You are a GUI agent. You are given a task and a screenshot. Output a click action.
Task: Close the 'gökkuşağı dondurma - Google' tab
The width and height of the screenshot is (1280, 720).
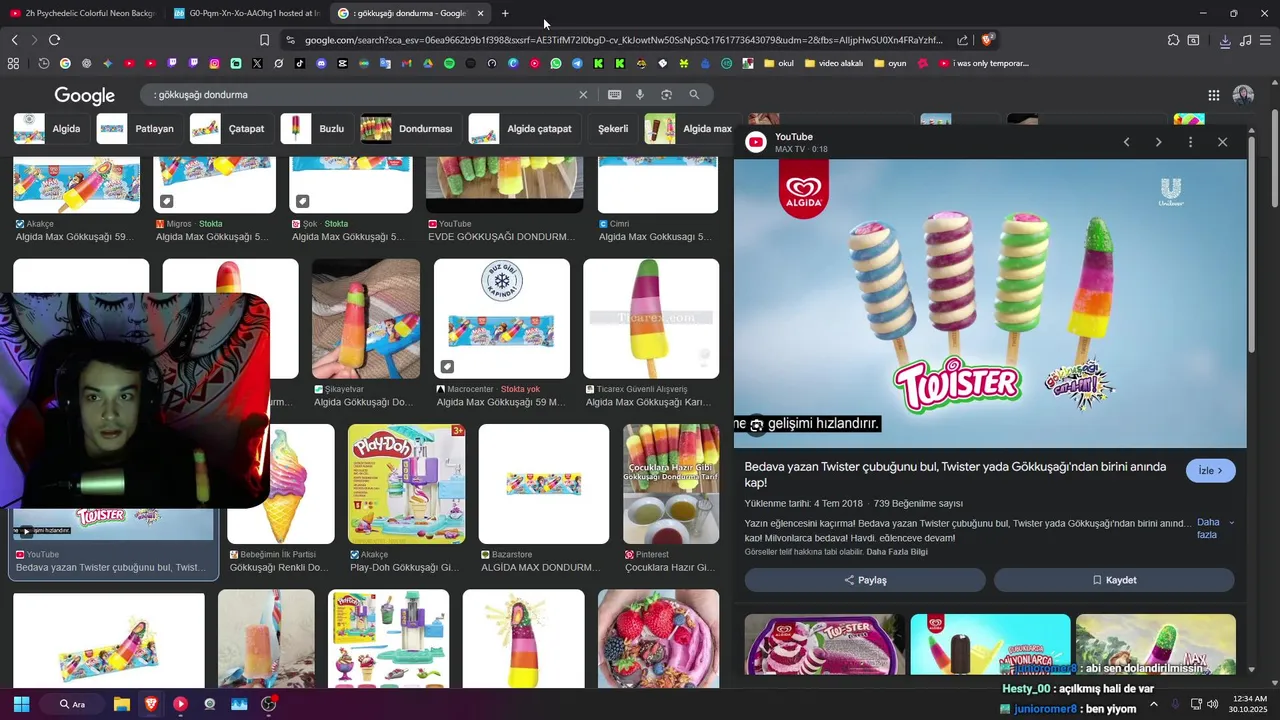[480, 13]
